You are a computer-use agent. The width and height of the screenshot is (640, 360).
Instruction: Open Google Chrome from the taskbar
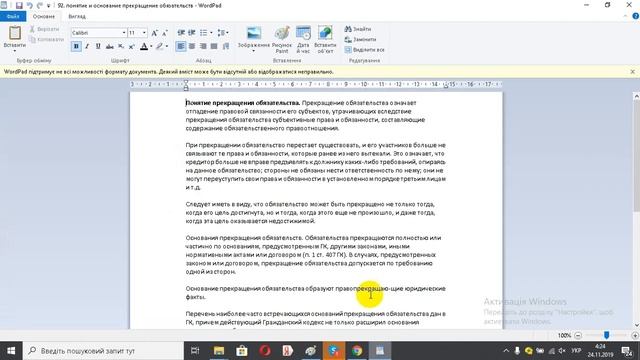(x=357, y=351)
